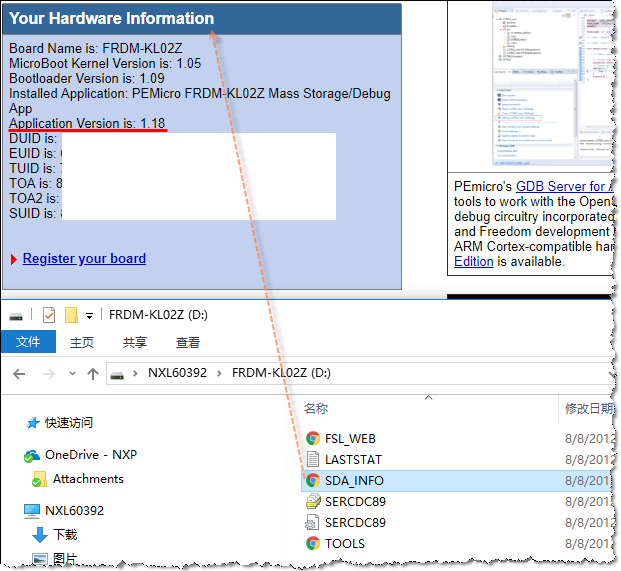Click the Forward navigation arrow
The image size is (621, 571).
[49, 374]
